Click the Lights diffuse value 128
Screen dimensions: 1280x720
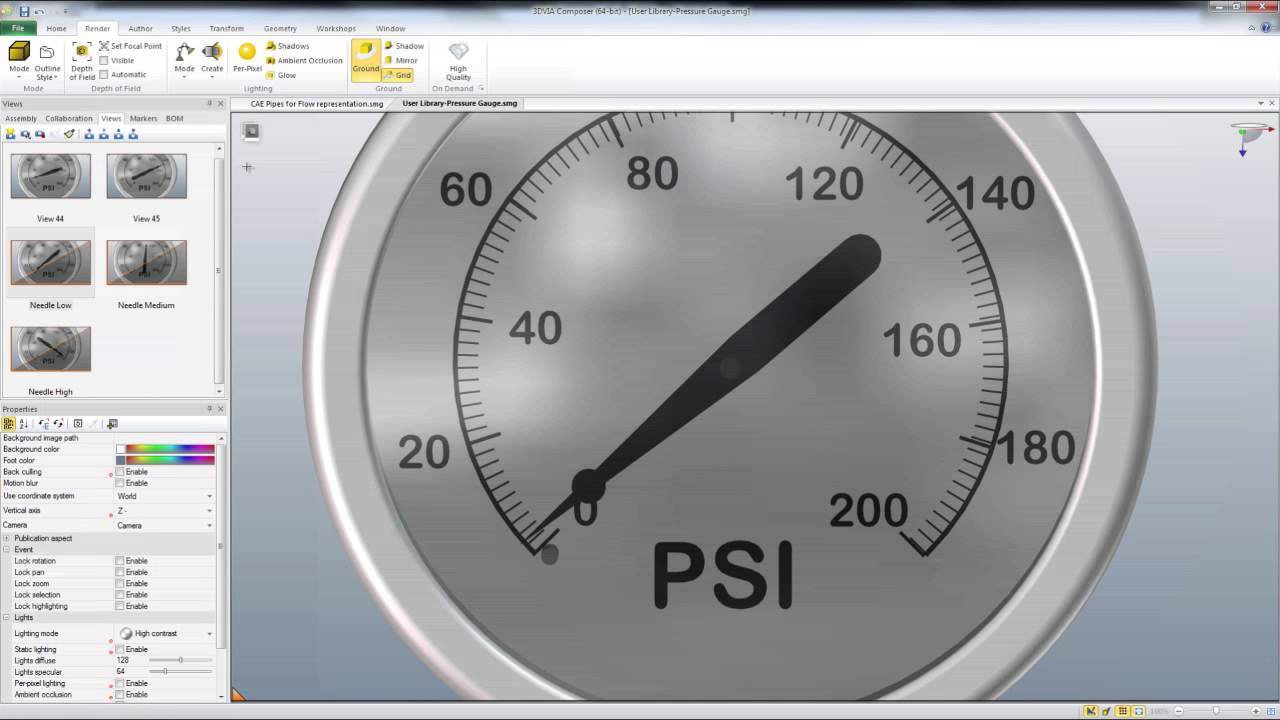click(x=123, y=661)
